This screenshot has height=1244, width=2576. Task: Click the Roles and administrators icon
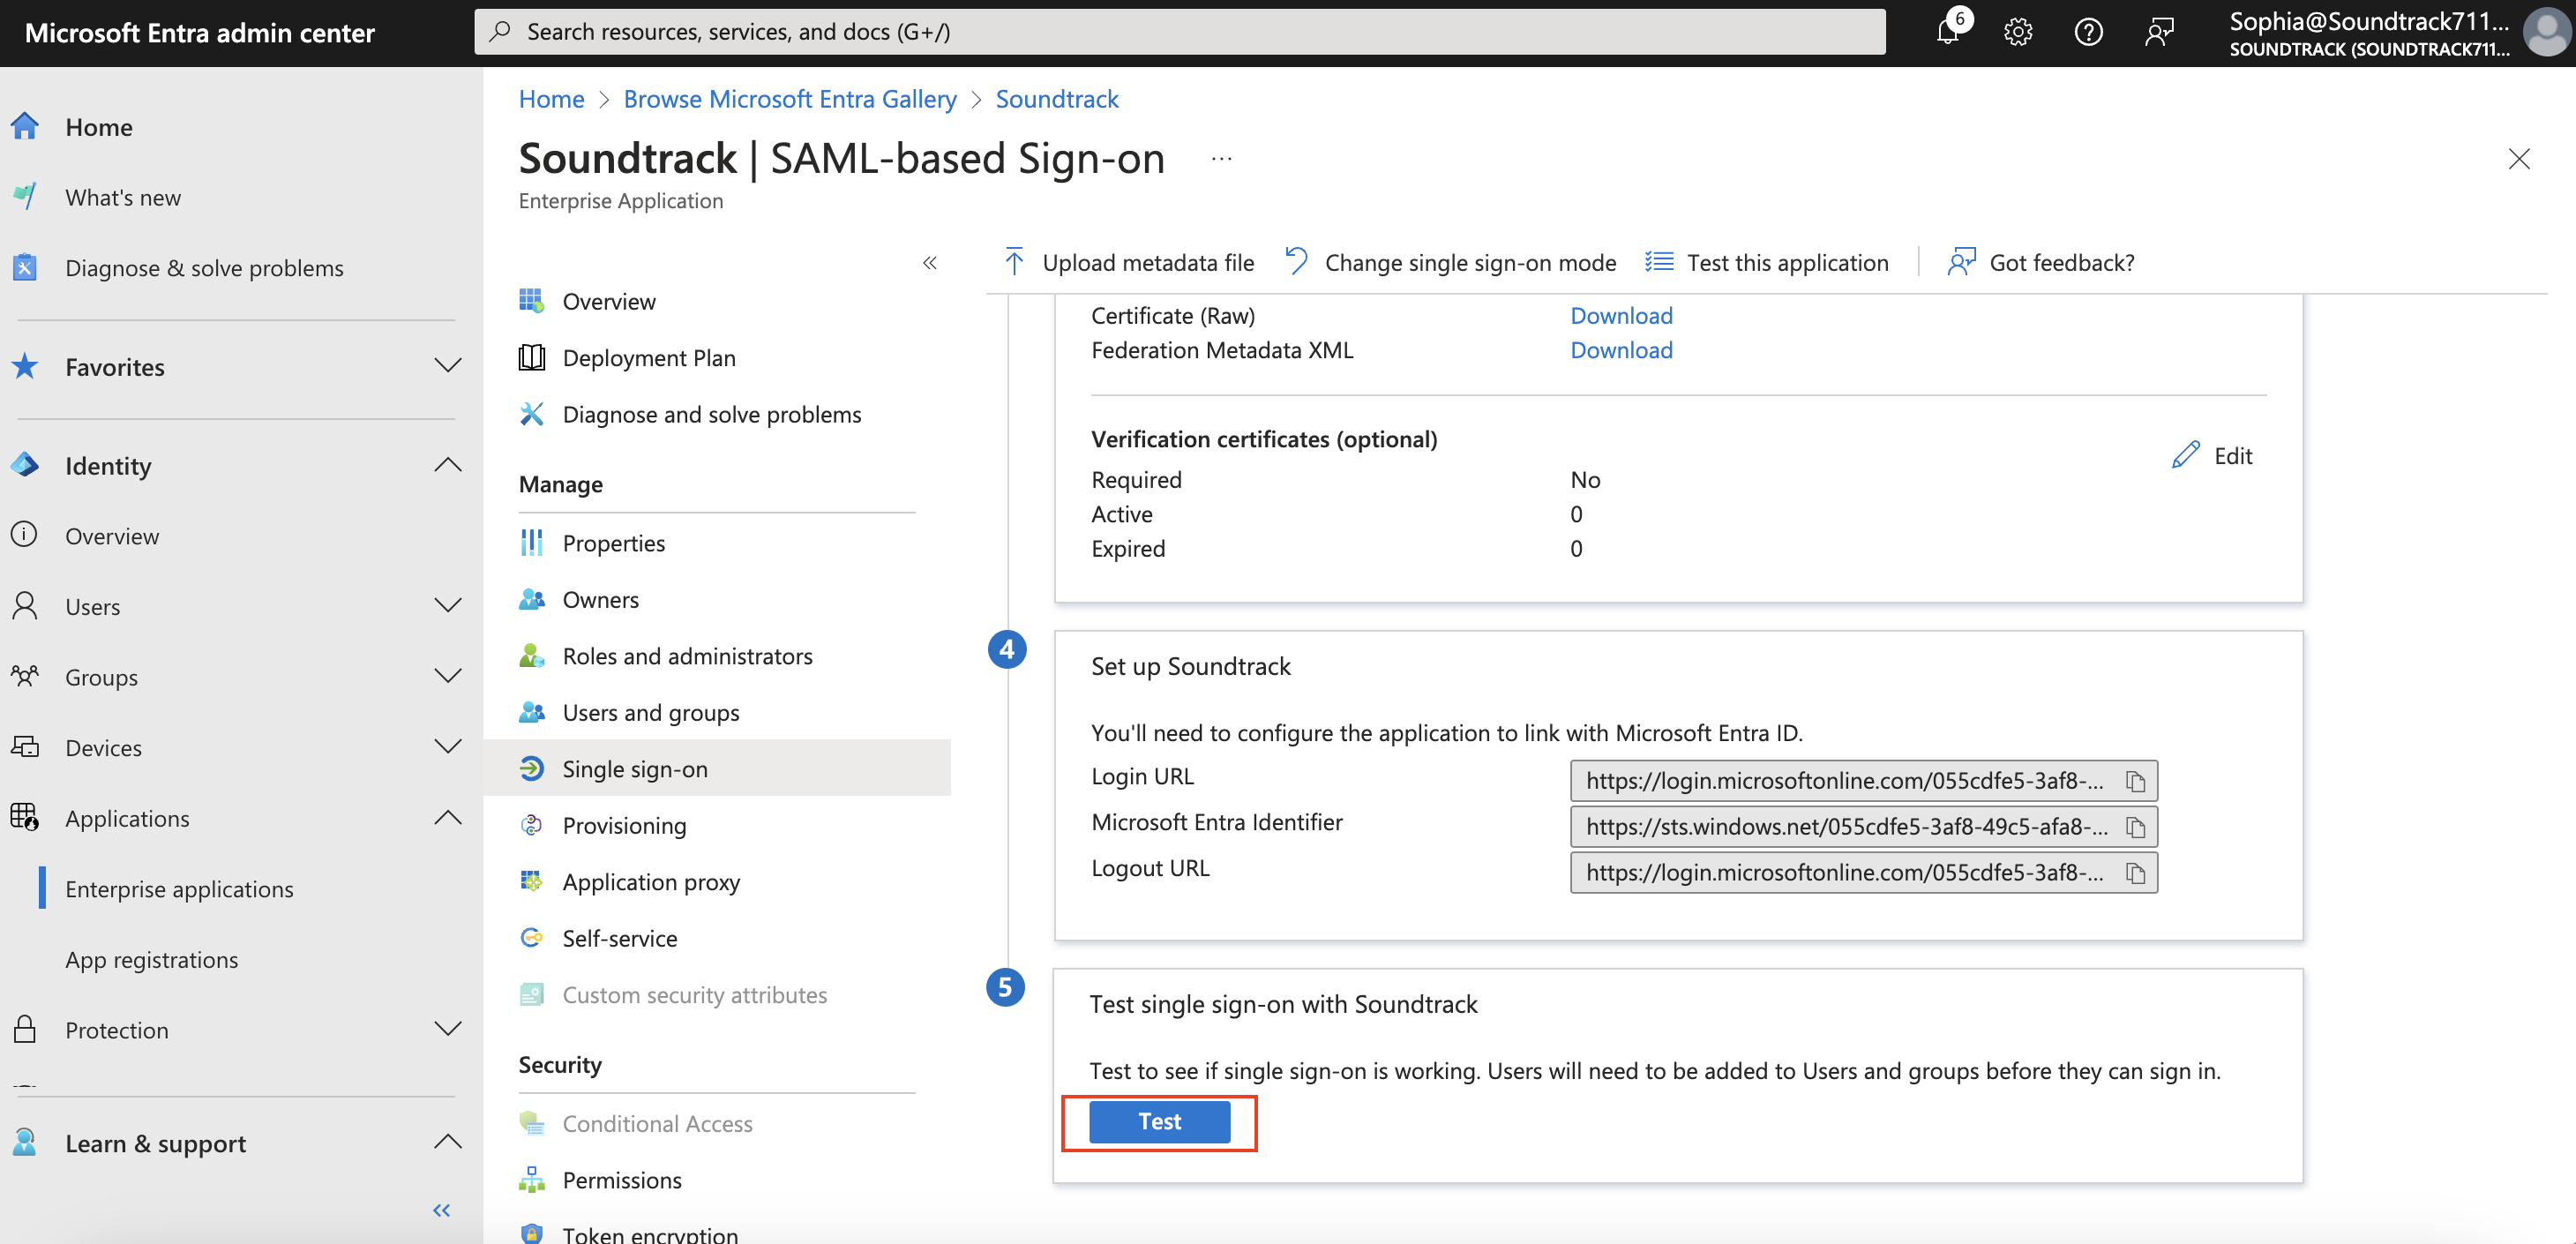click(x=531, y=656)
